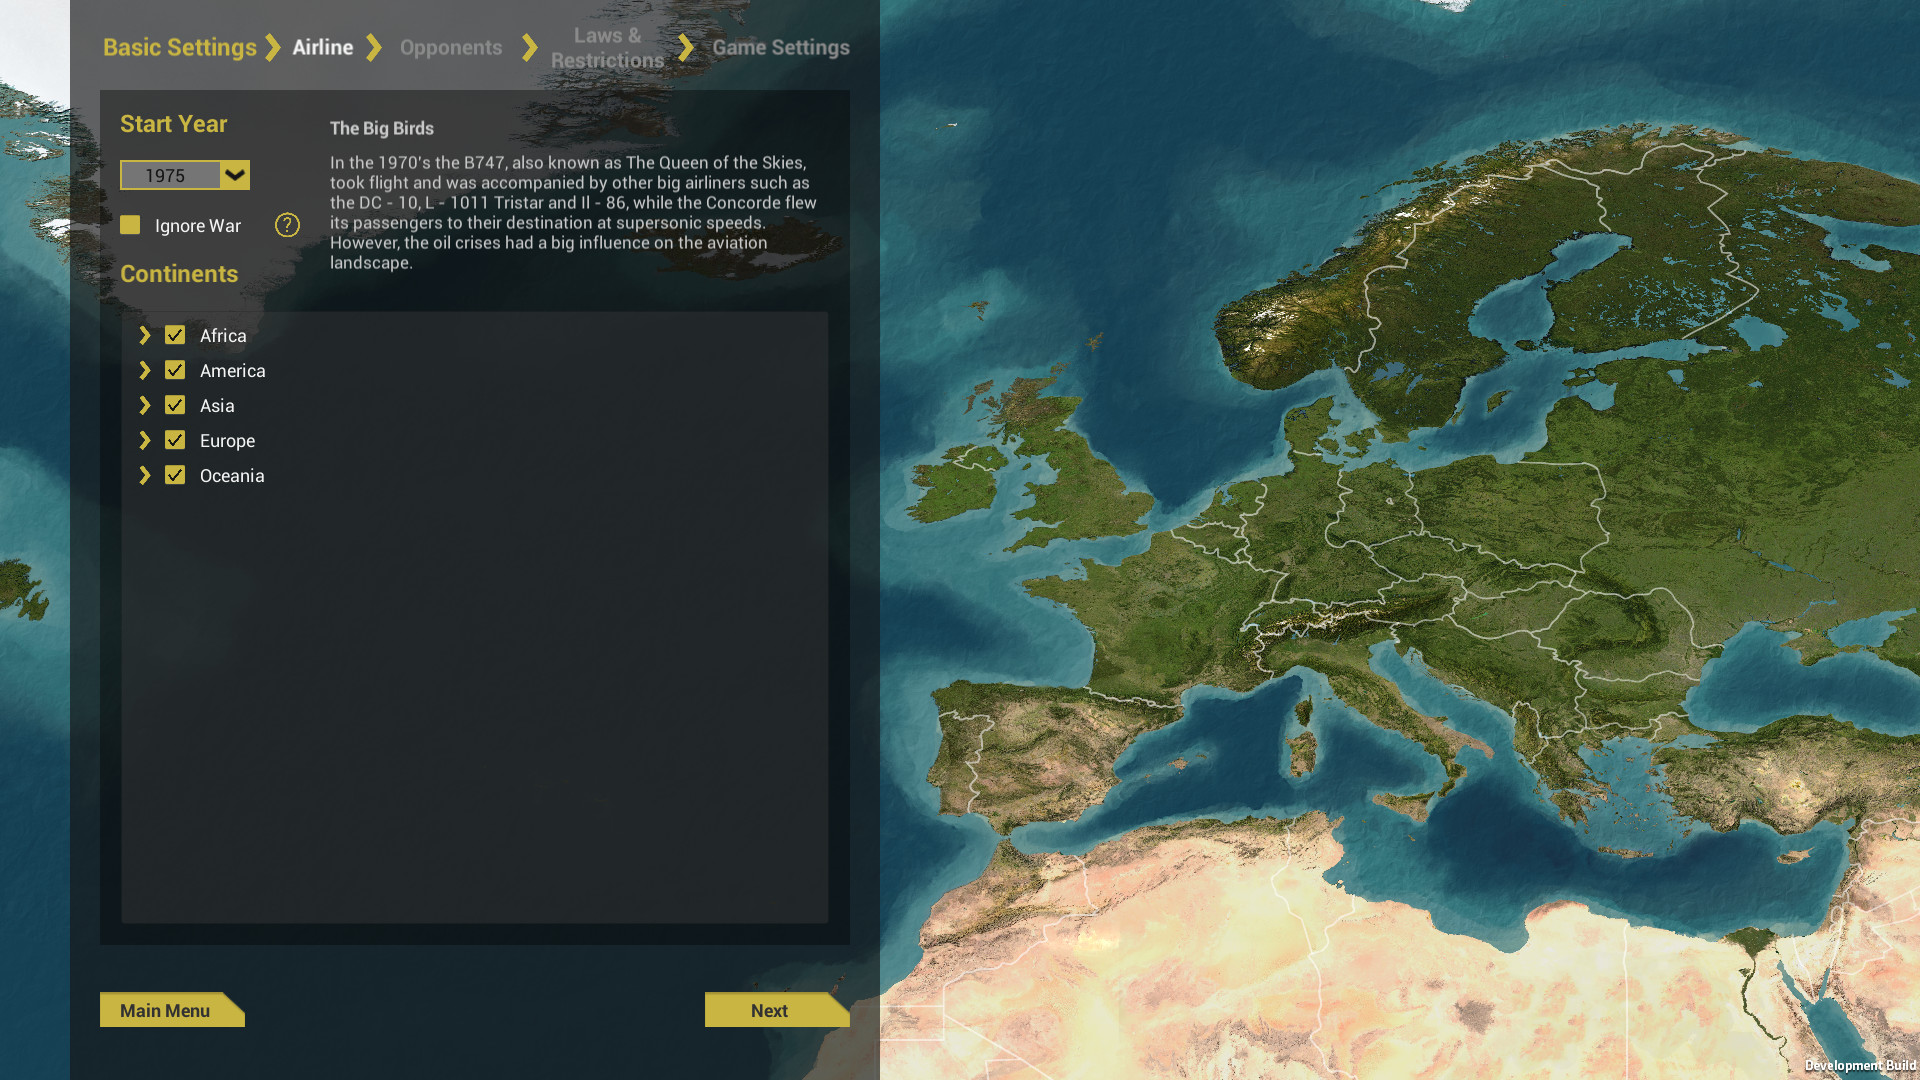1920x1080 pixels.
Task: Expand the Asia continent list
Action: (x=145, y=405)
